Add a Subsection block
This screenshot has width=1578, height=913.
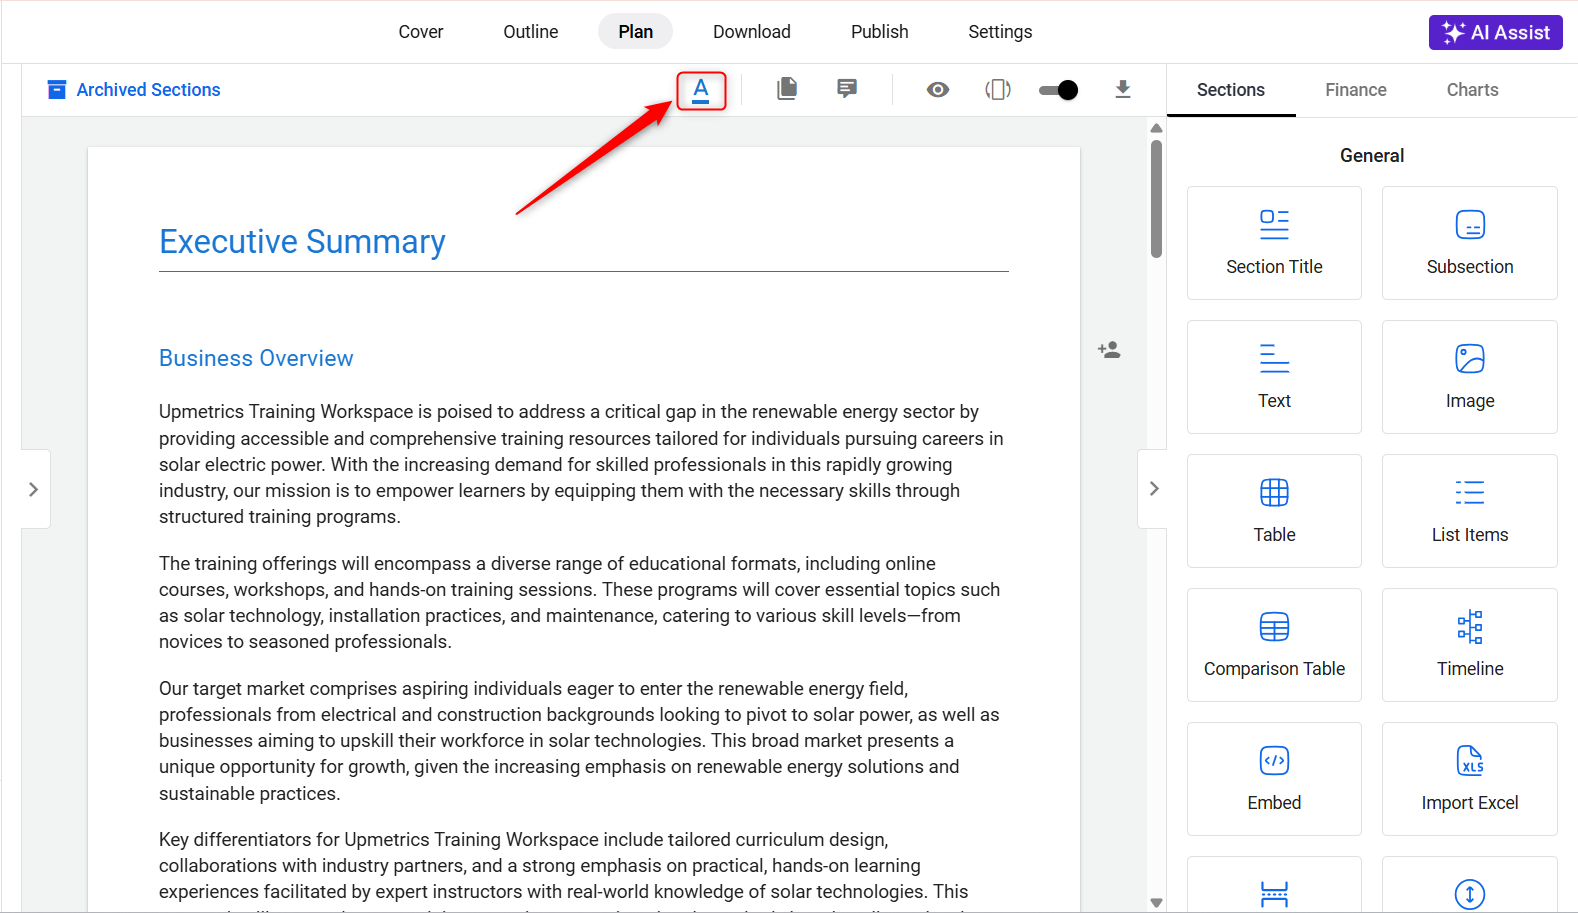[x=1470, y=243]
